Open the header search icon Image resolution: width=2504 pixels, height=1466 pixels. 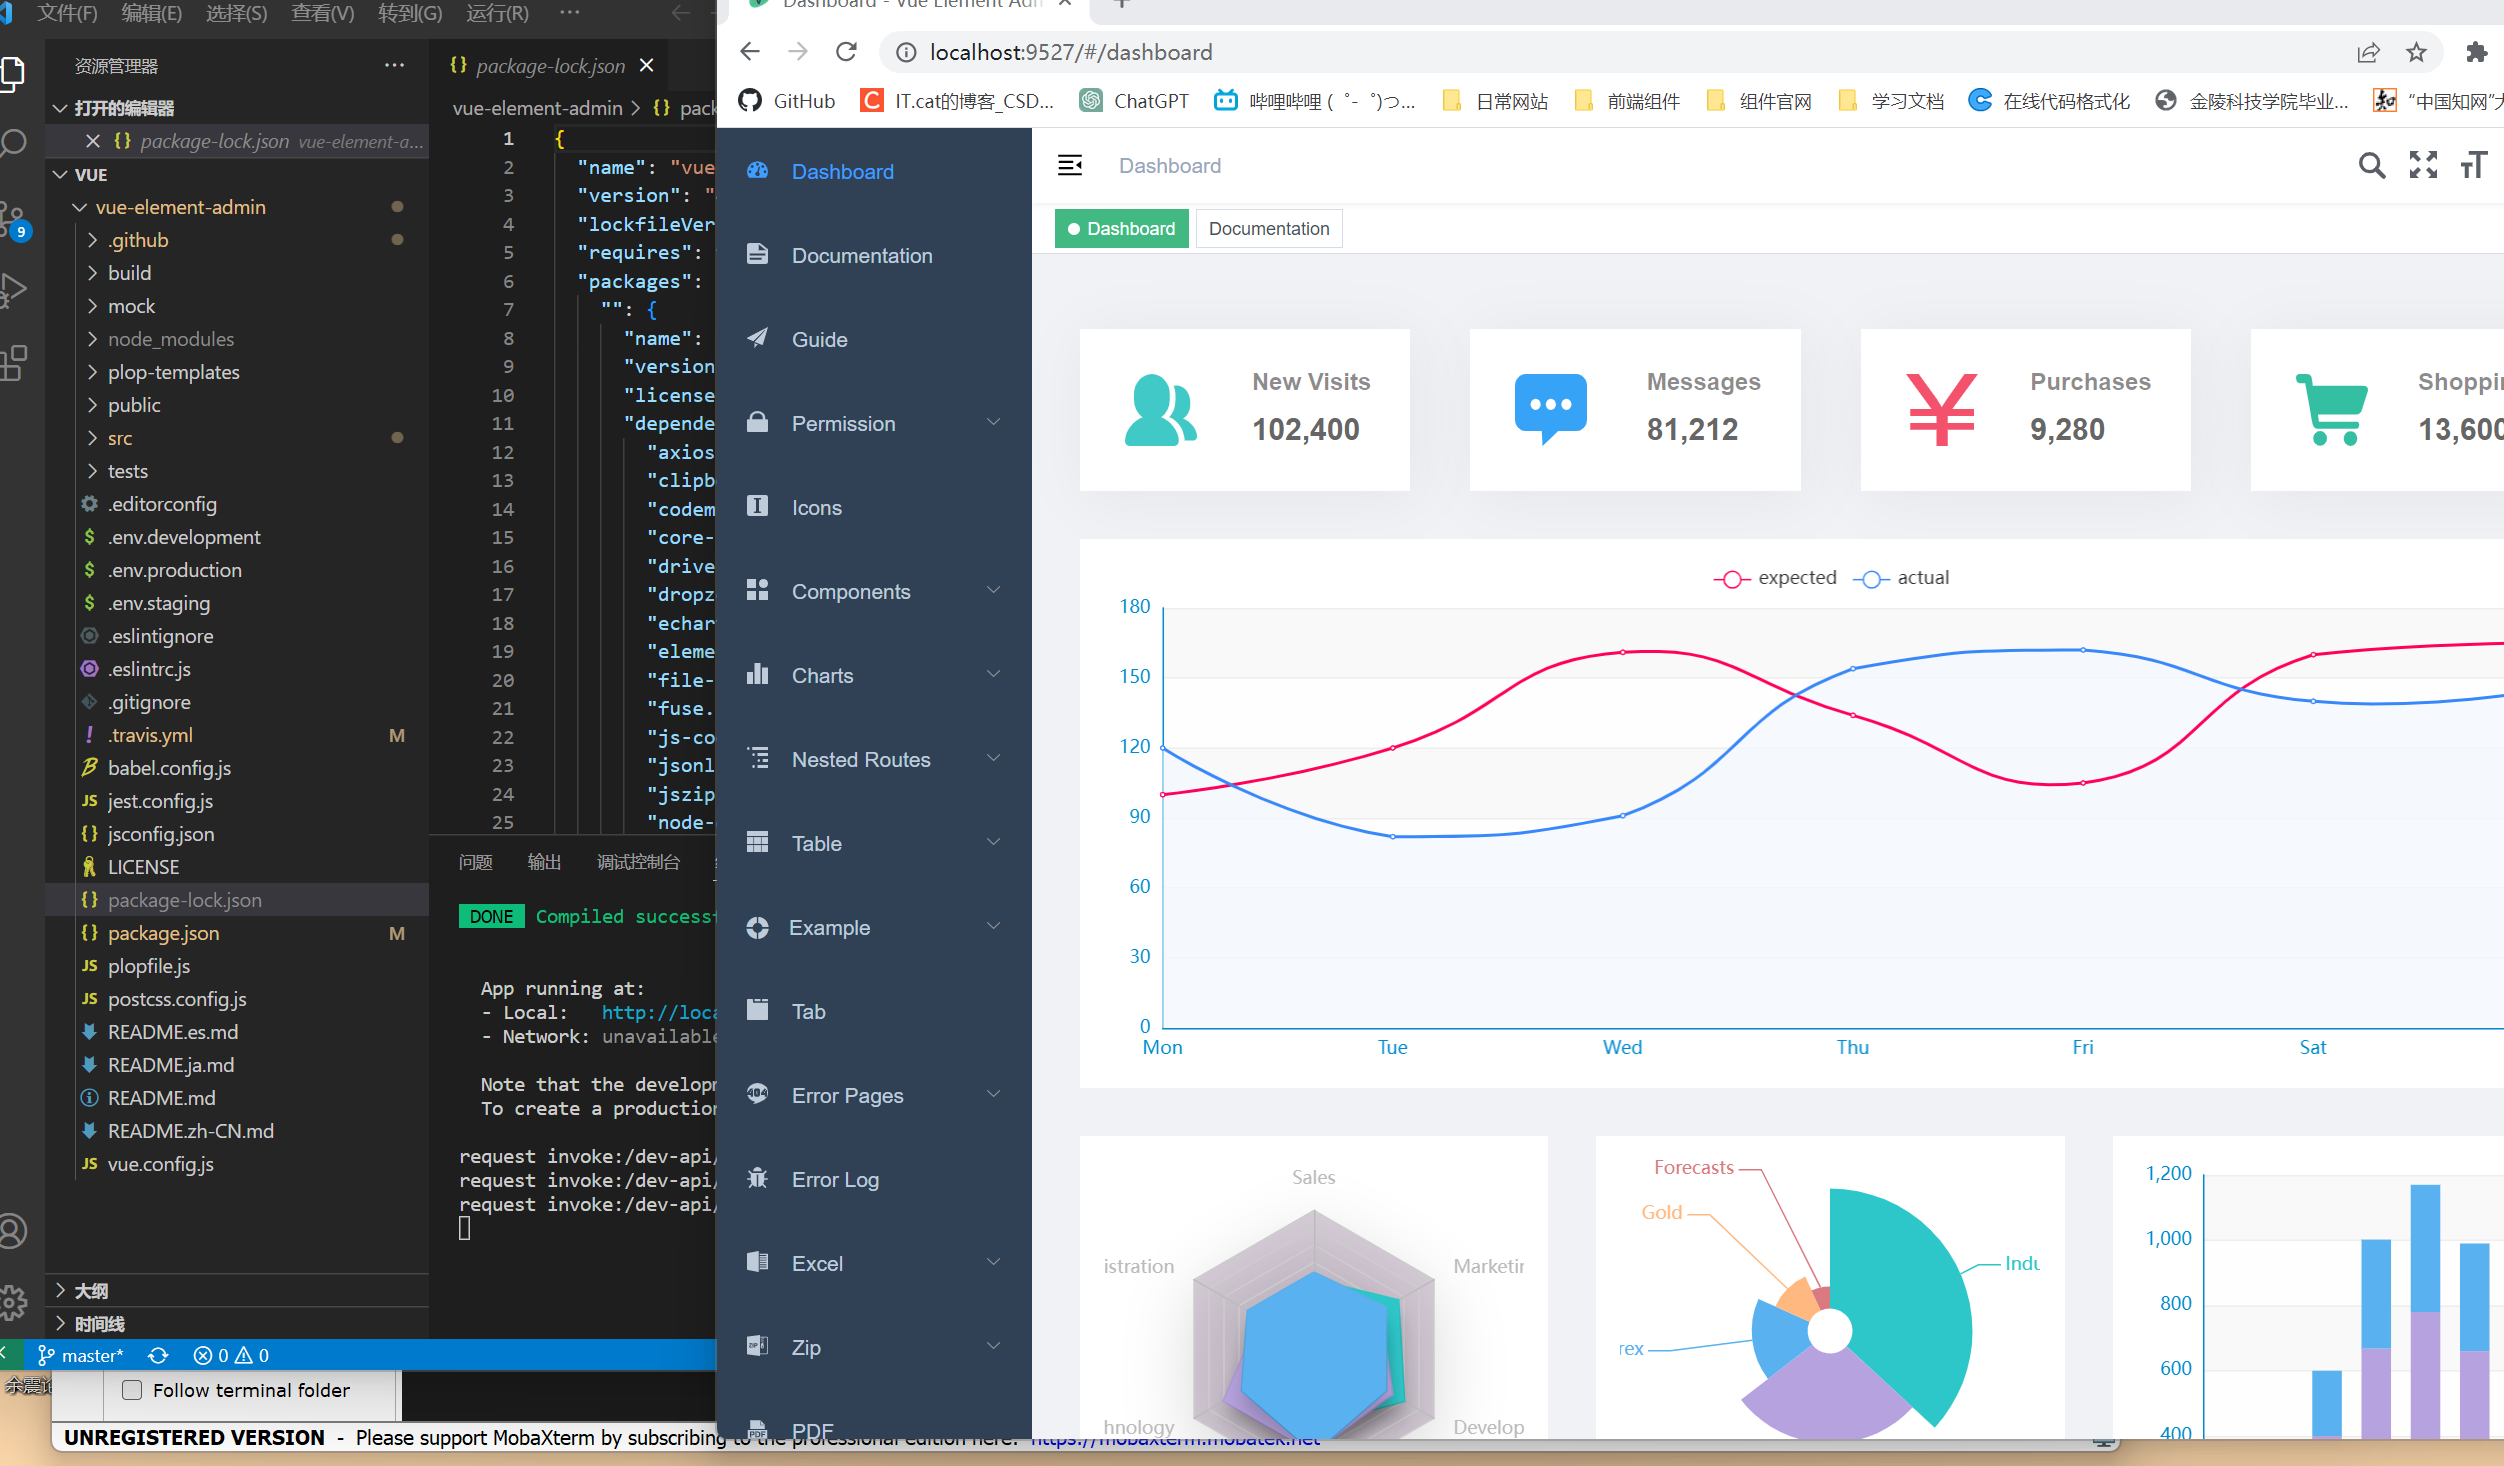pos(2371,166)
